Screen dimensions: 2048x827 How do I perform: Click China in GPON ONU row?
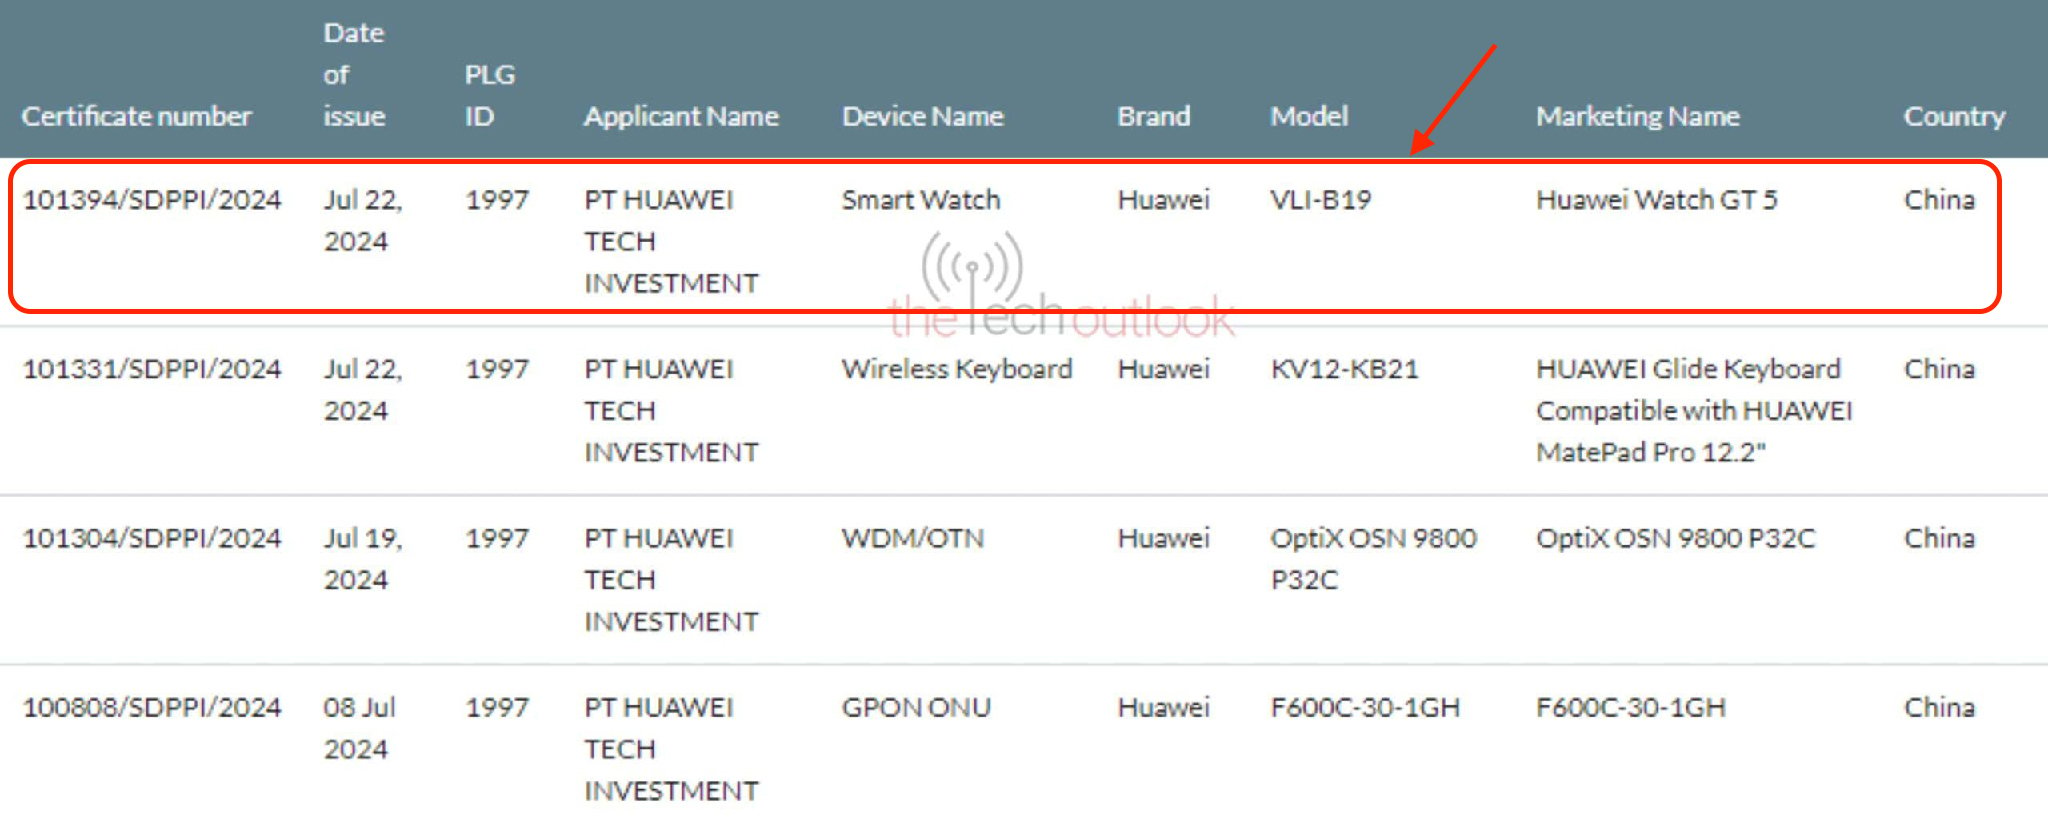click(1939, 707)
